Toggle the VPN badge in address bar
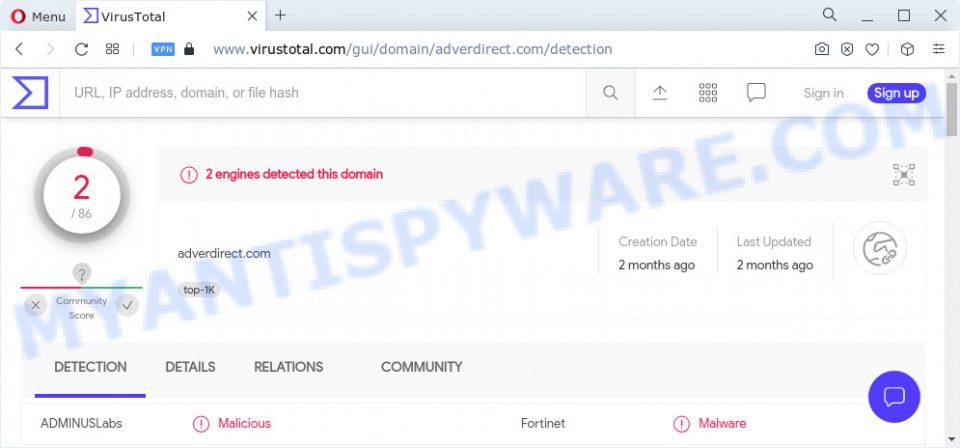This screenshot has width=960, height=448. click(x=163, y=50)
